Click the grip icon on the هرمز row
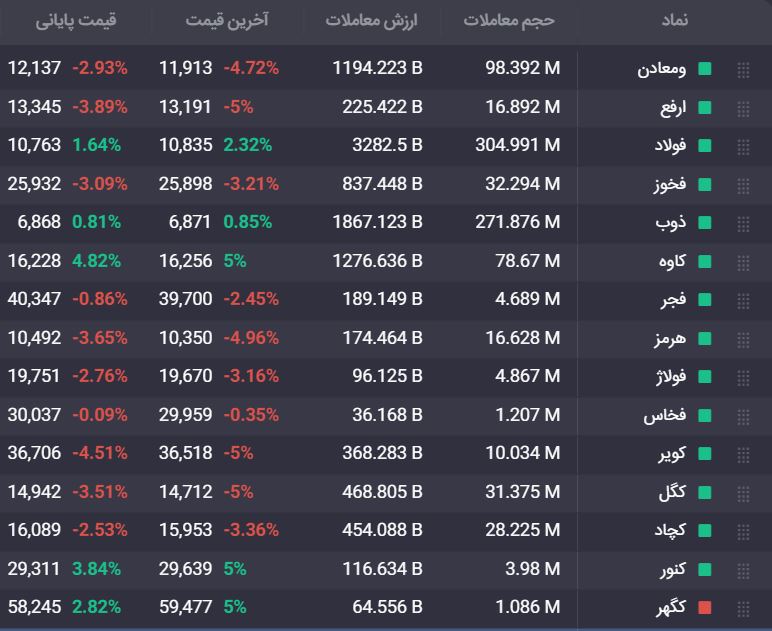The image size is (772, 631). [x=743, y=340]
